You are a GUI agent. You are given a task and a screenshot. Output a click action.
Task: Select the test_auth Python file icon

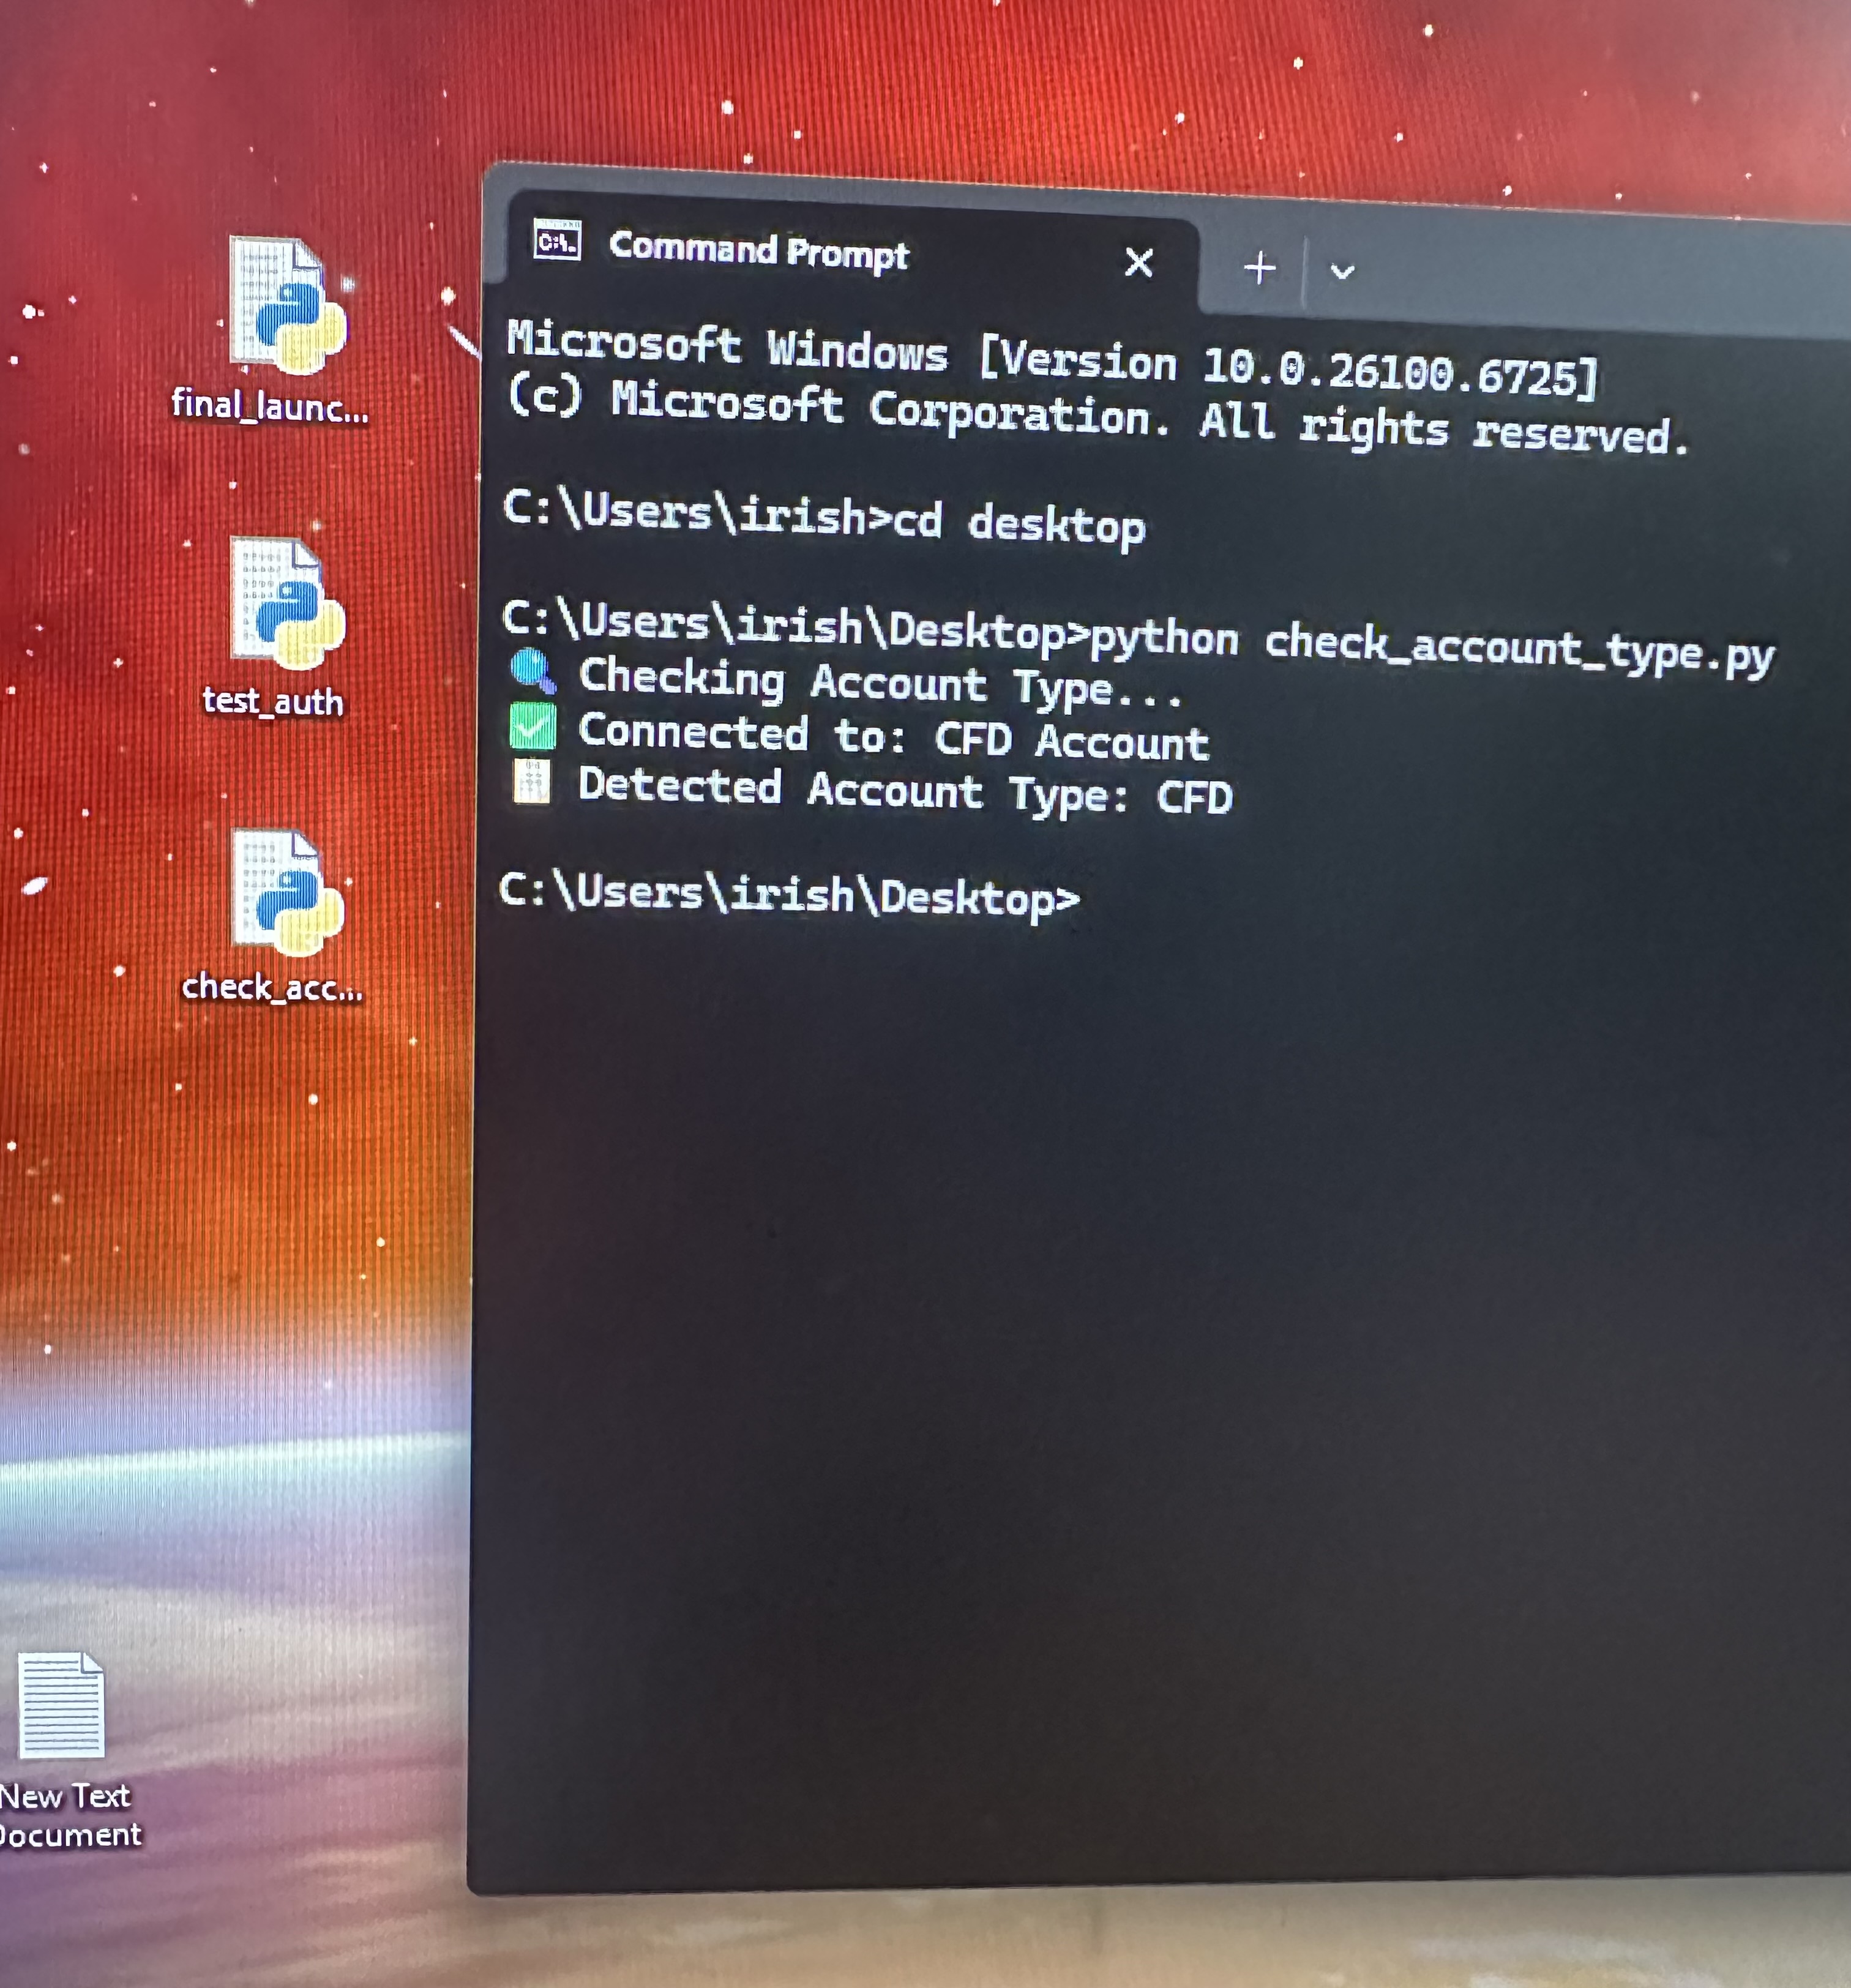pos(286,604)
